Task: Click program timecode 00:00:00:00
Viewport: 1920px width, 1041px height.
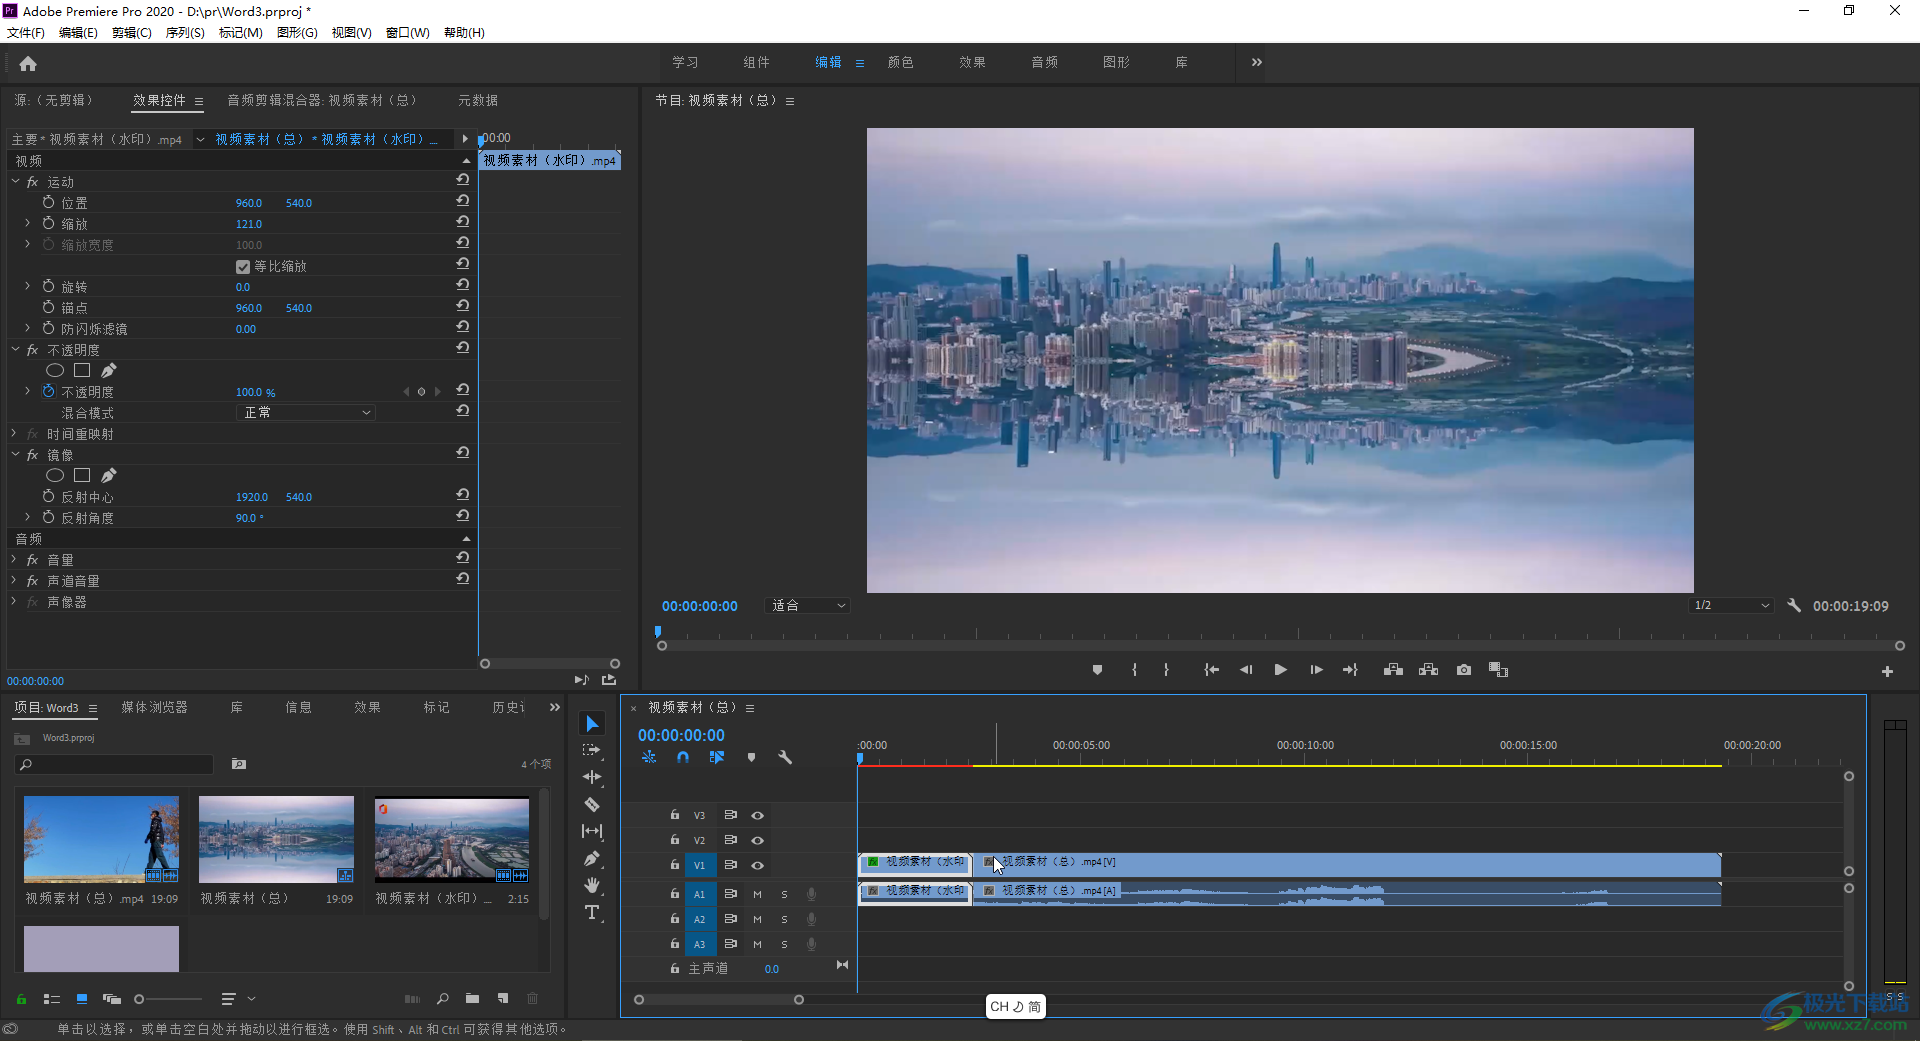Action: (x=699, y=606)
